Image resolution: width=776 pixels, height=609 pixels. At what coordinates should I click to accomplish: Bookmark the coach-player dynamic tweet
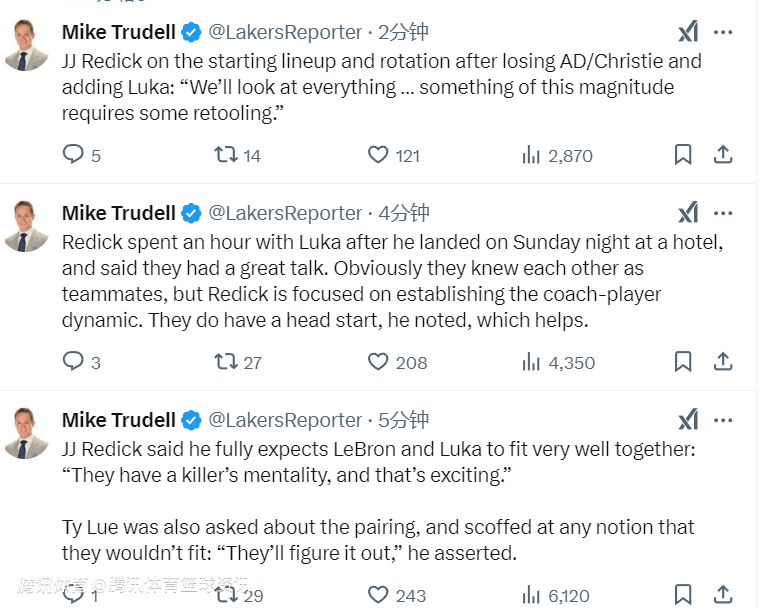[x=683, y=361]
